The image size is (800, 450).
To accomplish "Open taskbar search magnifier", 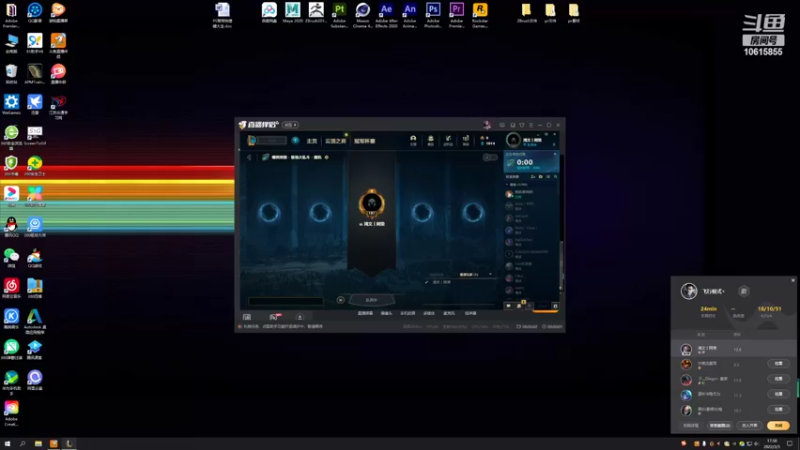I will pos(22,444).
